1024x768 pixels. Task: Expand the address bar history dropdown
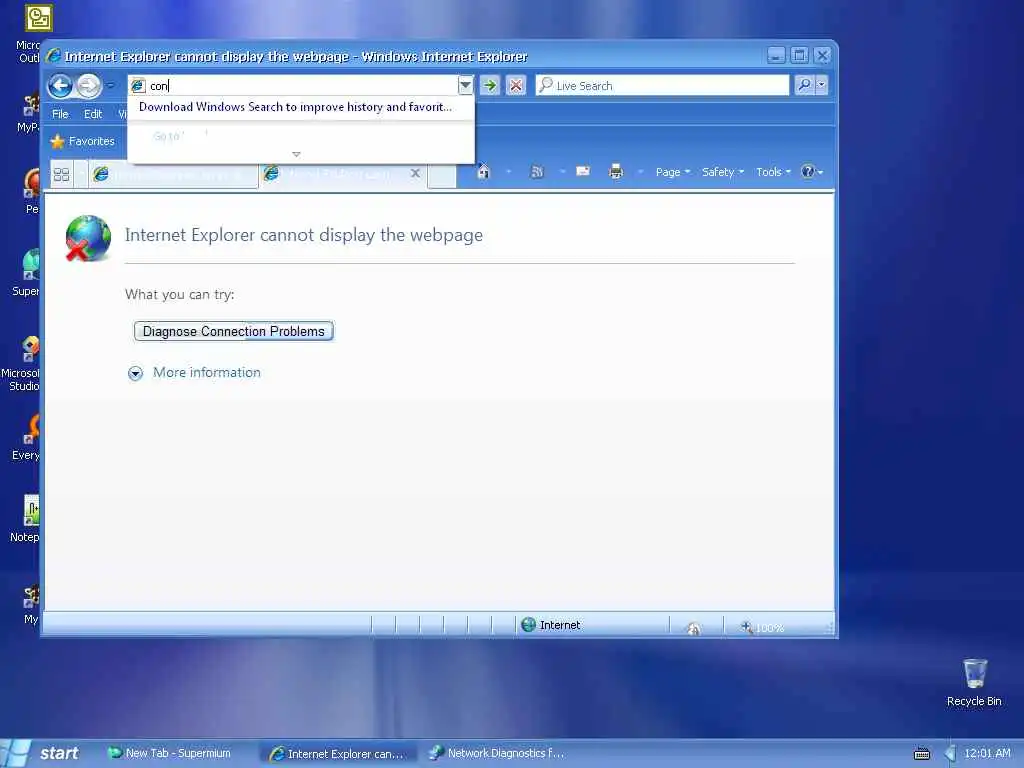click(x=465, y=86)
